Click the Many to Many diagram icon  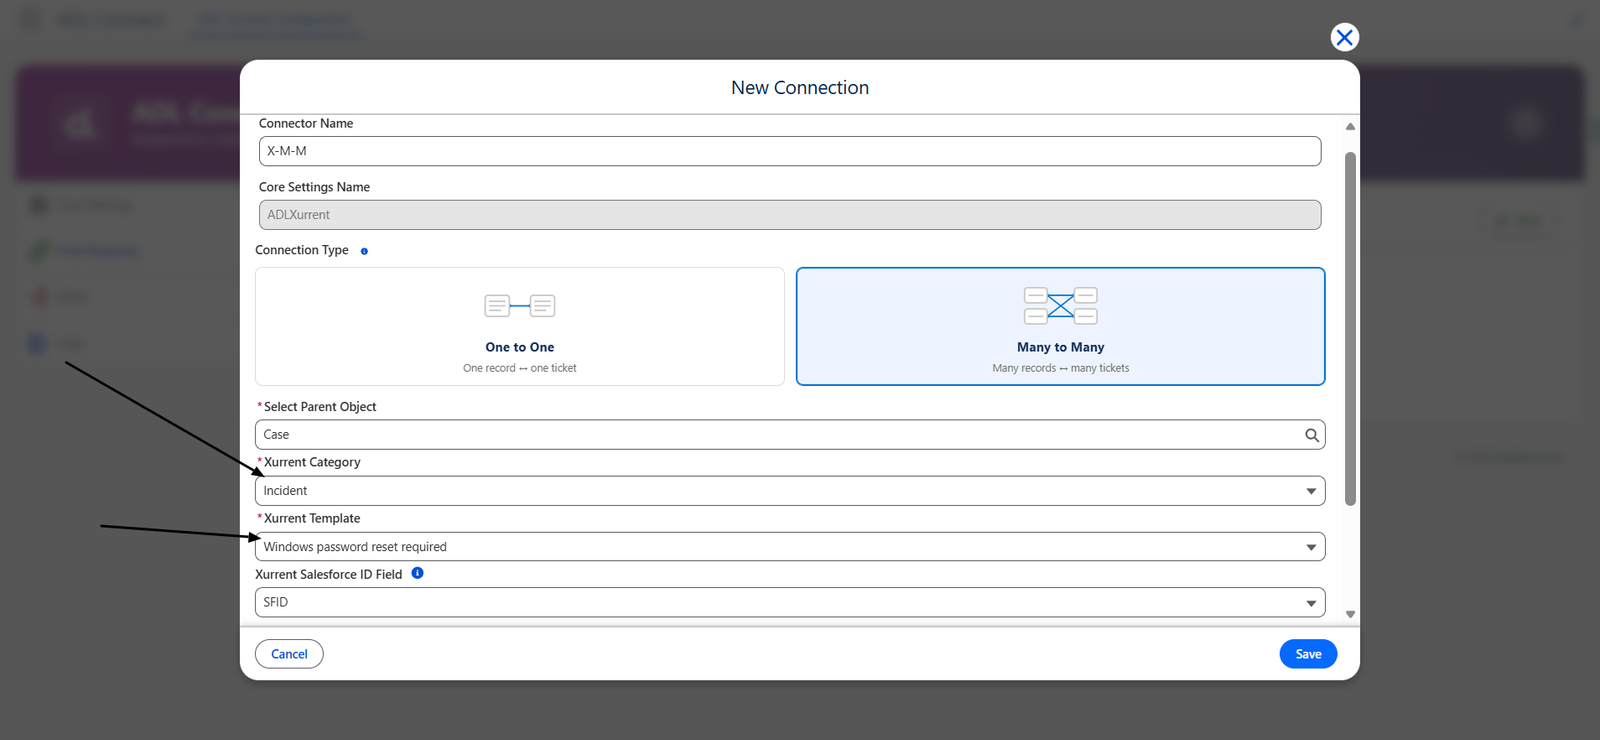tap(1061, 306)
